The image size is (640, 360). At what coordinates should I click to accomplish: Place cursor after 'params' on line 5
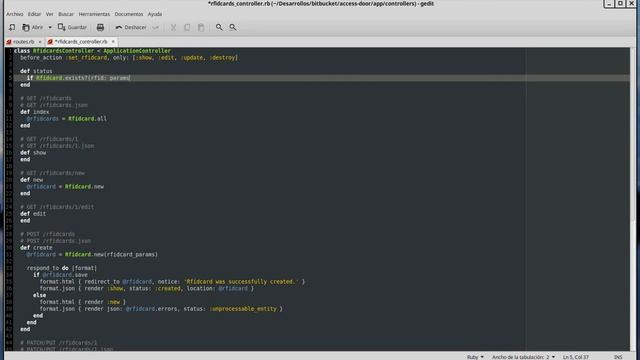point(130,78)
